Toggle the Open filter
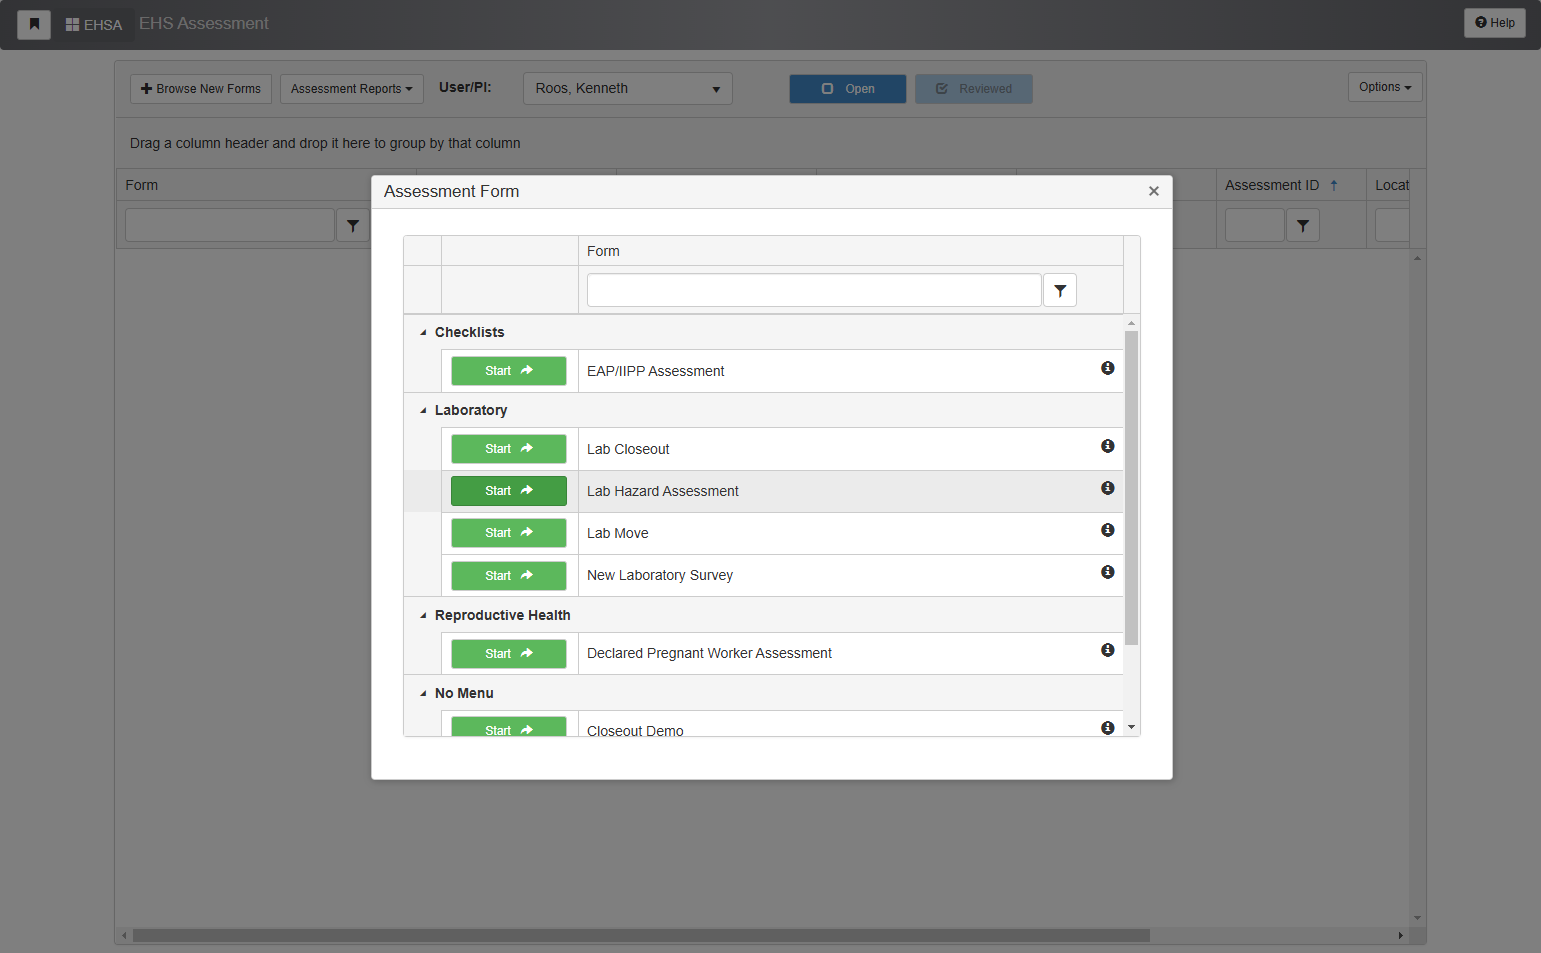1541x953 pixels. (848, 89)
